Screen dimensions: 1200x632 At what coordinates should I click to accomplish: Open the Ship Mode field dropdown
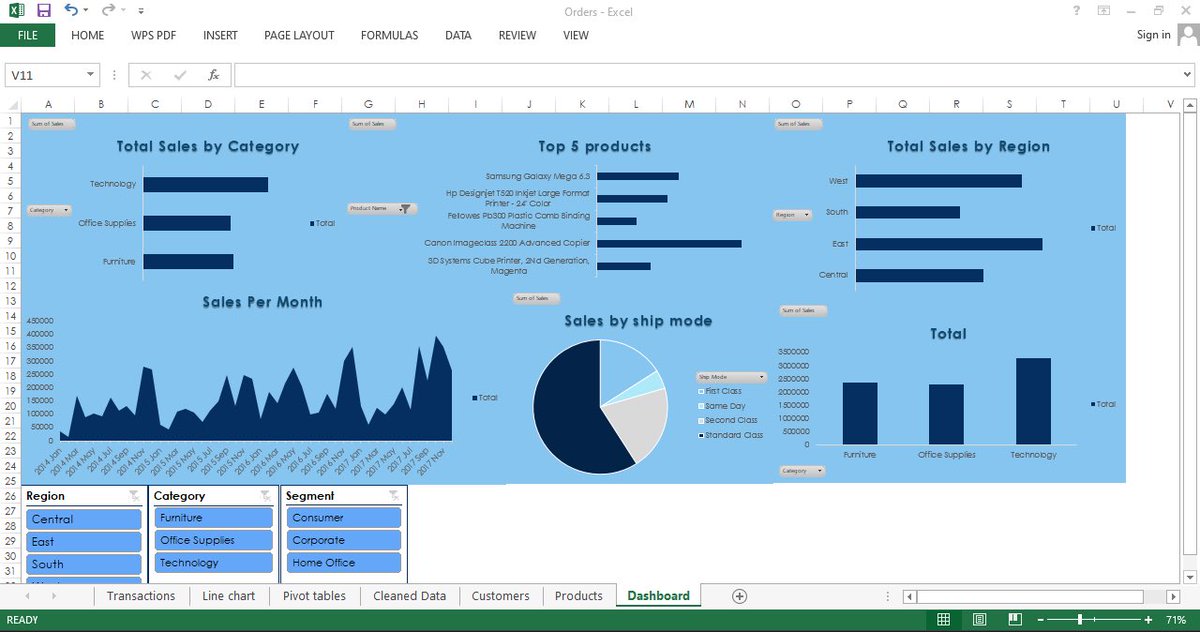coord(731,377)
